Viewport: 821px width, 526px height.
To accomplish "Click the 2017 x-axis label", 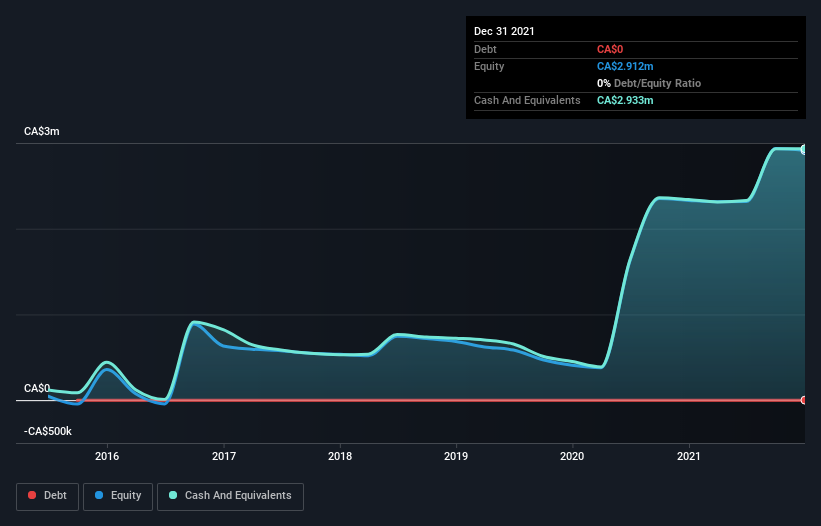I will (224, 456).
